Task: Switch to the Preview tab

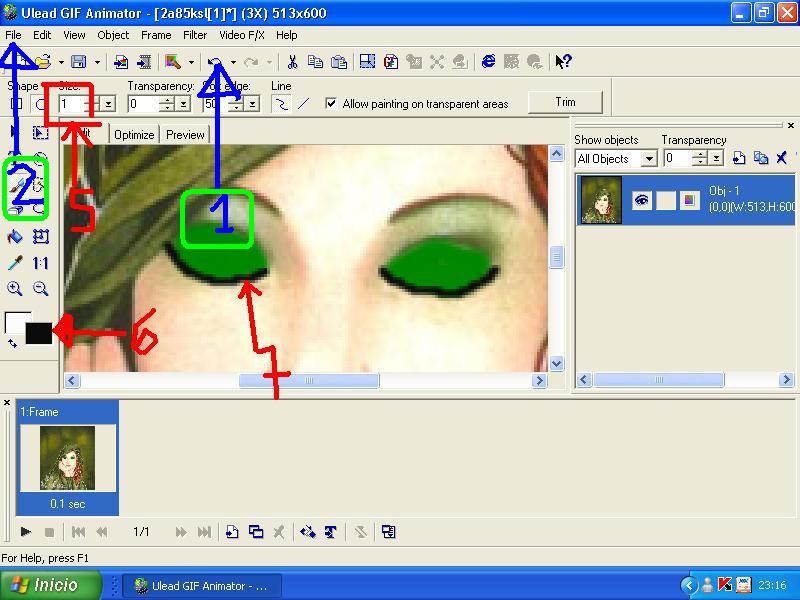Action: (x=185, y=135)
